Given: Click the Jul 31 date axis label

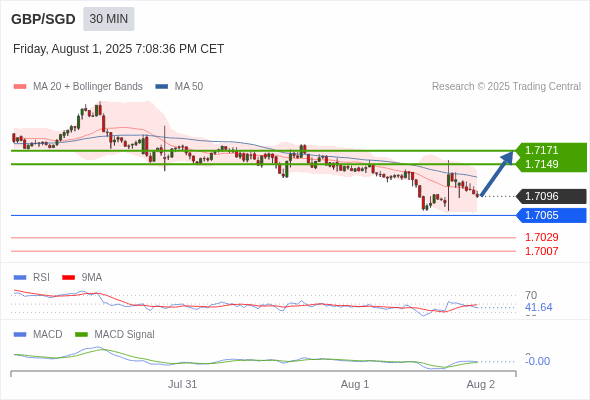Looking at the screenshot, I should point(182,384).
